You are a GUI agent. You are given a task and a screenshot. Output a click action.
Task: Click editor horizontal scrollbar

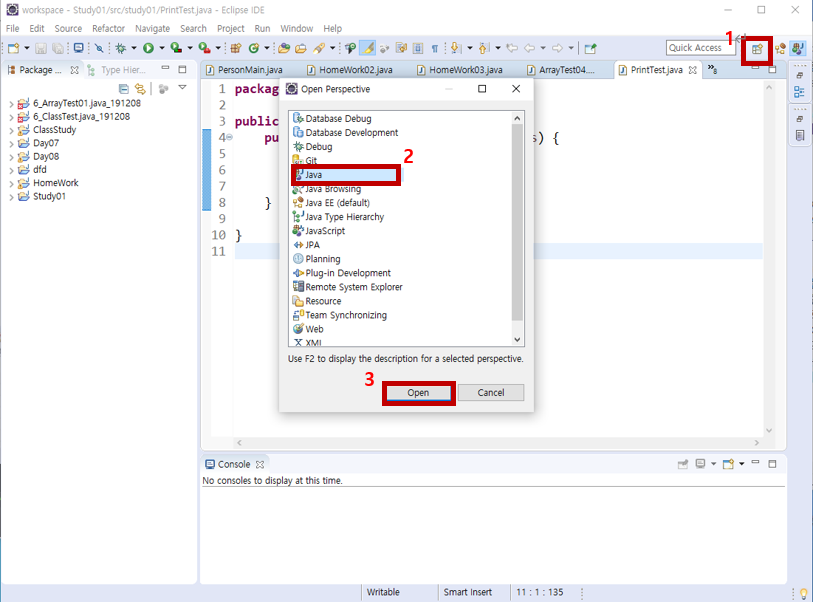pos(498,442)
